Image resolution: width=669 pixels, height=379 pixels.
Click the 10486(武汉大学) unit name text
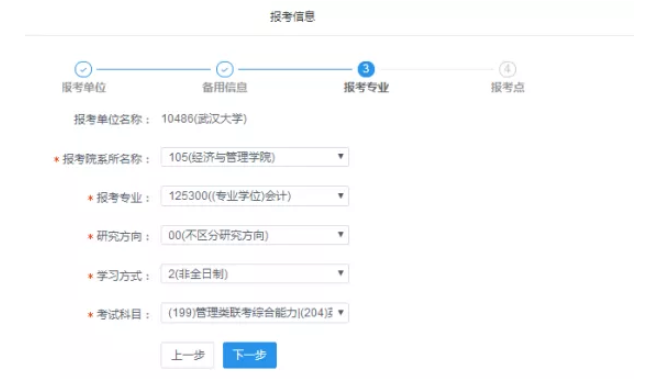[x=204, y=119]
